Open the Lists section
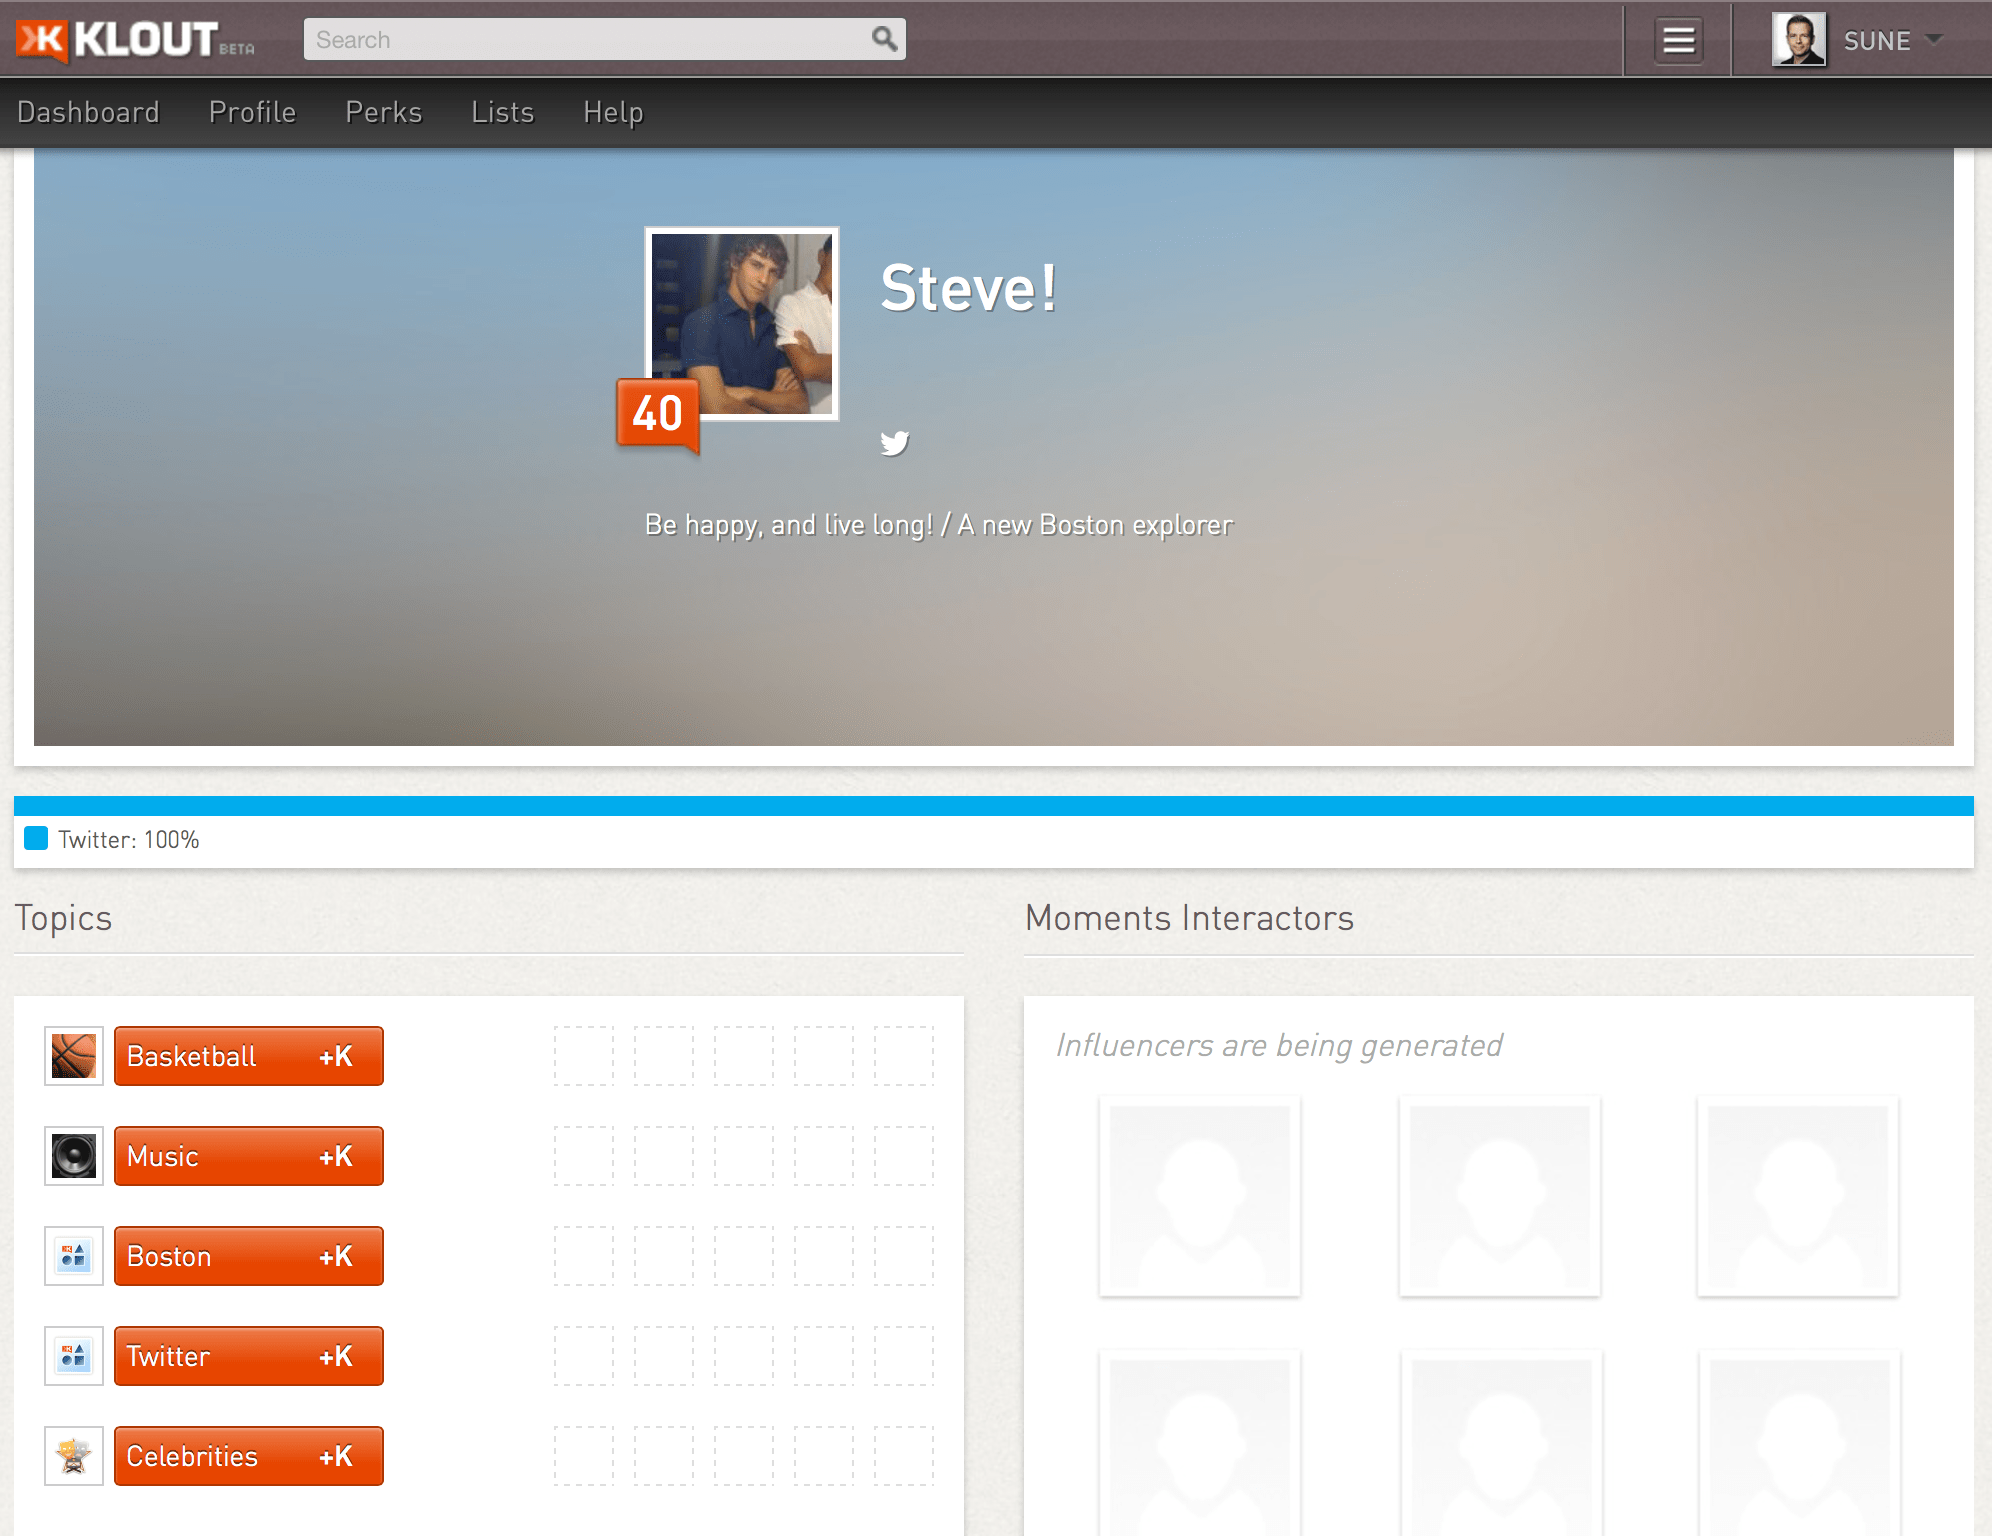 point(502,112)
